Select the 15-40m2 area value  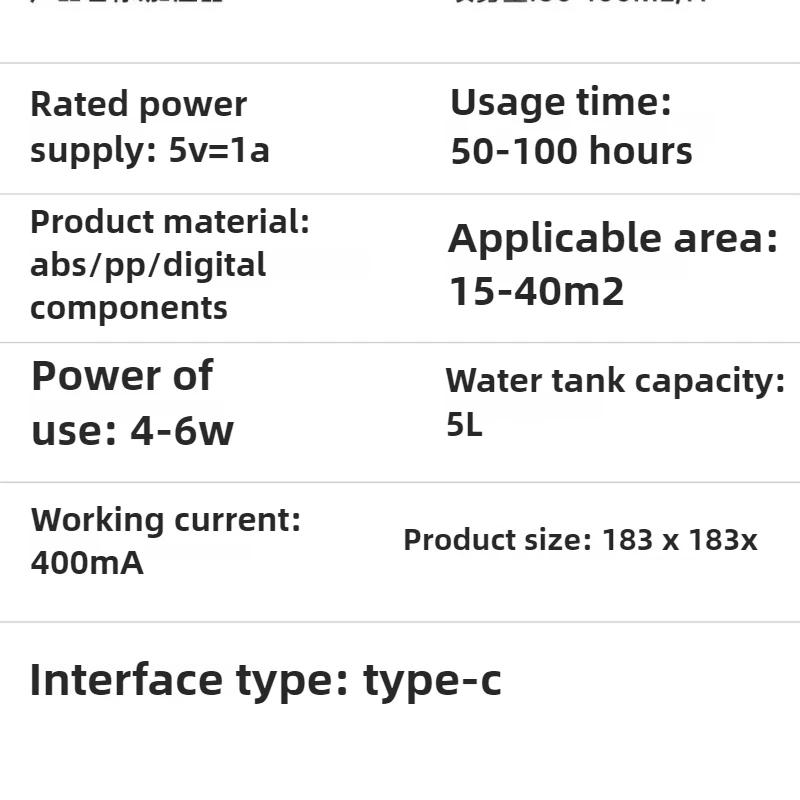click(536, 291)
